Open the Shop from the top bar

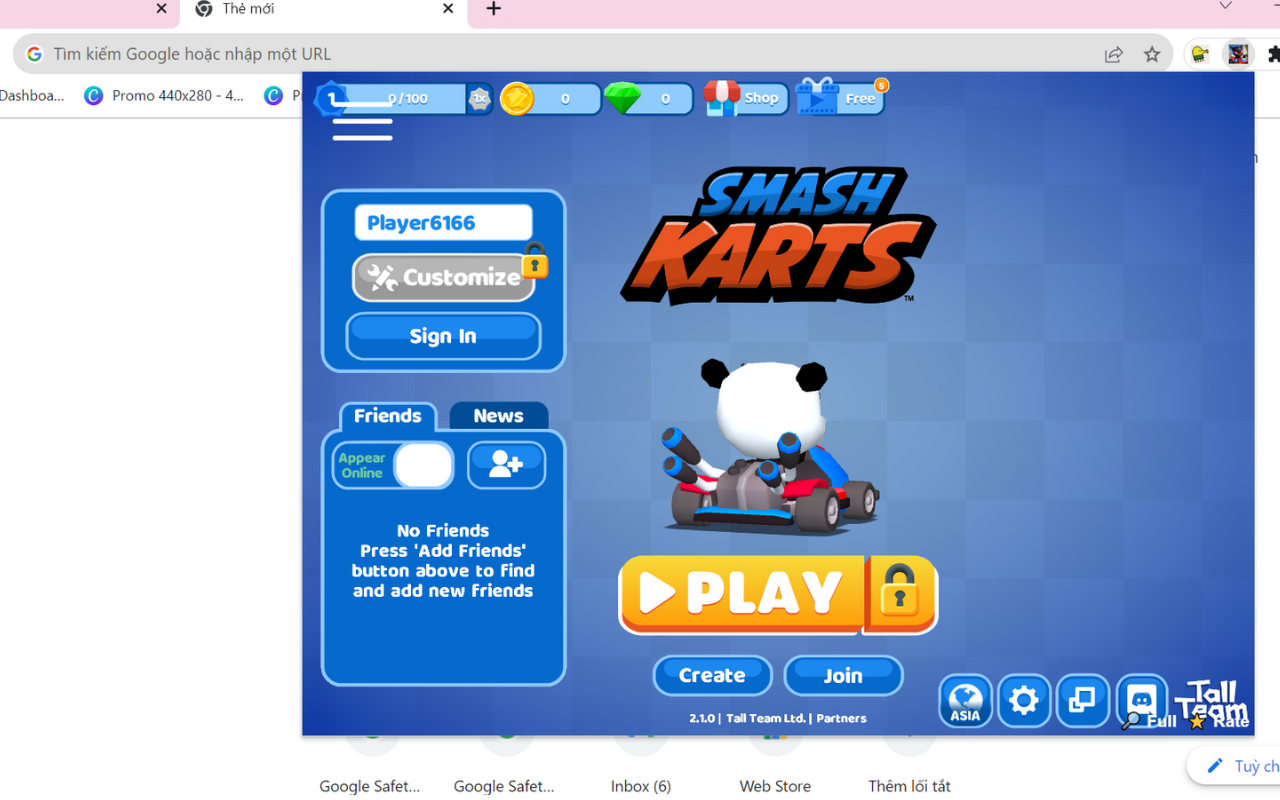tap(745, 98)
